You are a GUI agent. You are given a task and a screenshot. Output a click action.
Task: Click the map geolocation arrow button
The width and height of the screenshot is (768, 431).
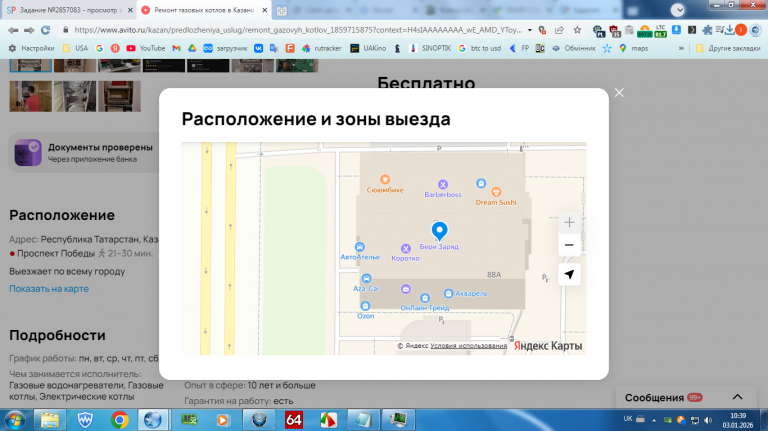click(x=569, y=274)
